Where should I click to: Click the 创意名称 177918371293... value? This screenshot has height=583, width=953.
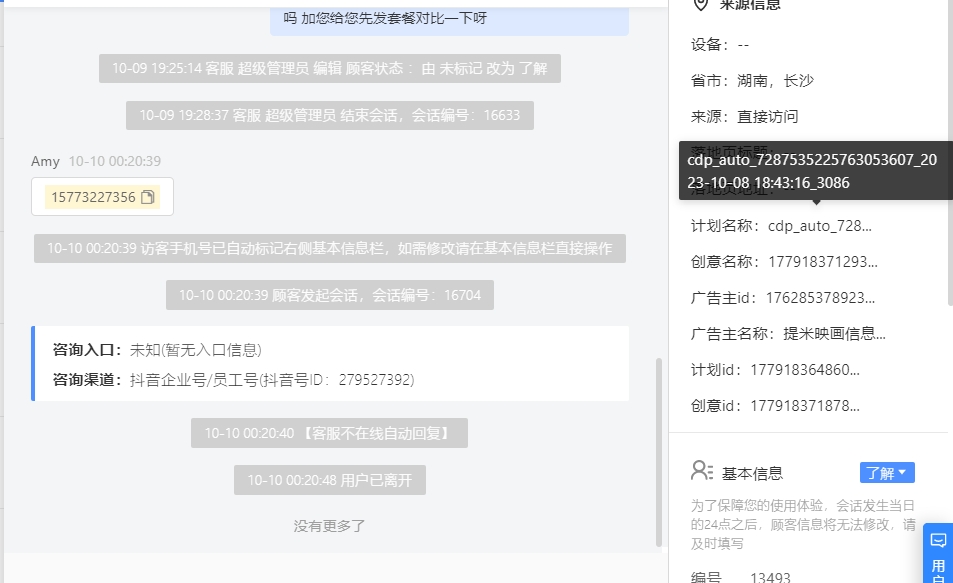point(822,262)
